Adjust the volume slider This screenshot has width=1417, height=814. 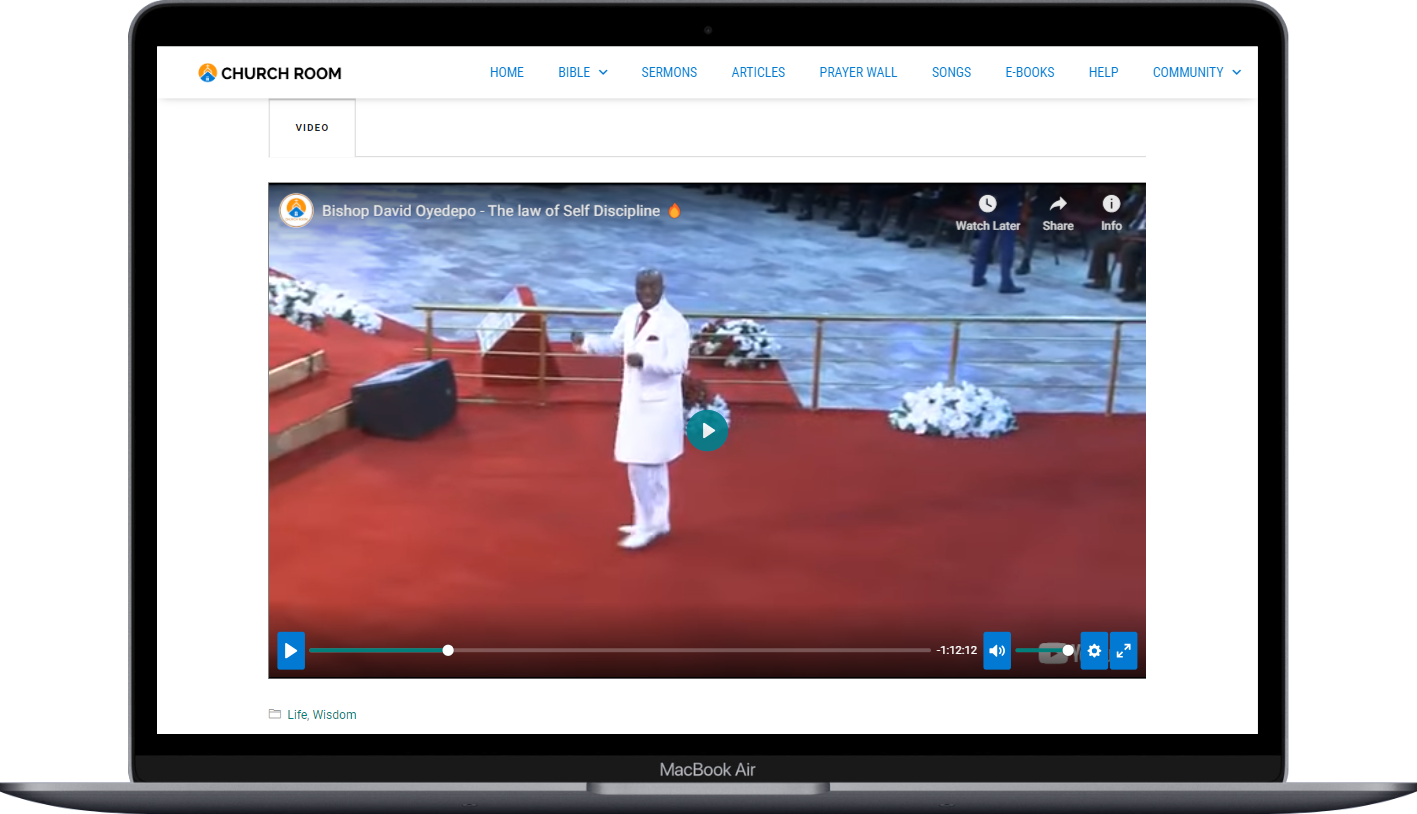pyautogui.click(x=1044, y=650)
